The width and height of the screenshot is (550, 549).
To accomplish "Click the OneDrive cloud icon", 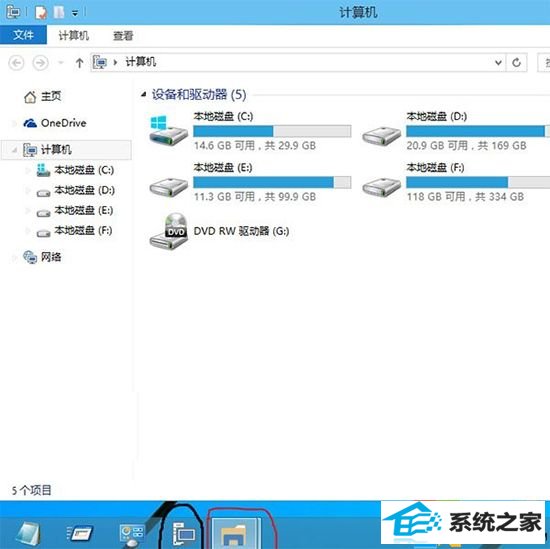I will pyautogui.click(x=30, y=123).
